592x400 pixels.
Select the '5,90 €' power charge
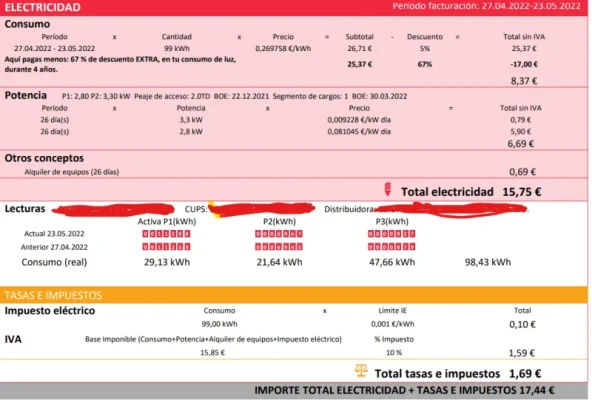pyautogui.click(x=521, y=131)
